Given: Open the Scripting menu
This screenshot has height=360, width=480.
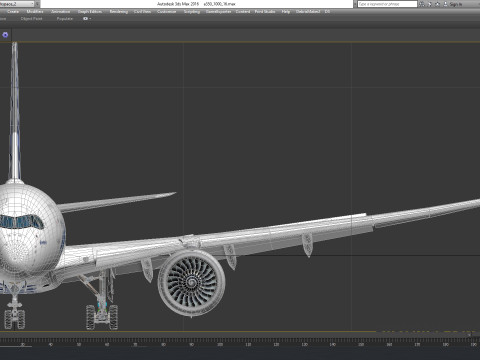Looking at the screenshot, I should point(192,12).
